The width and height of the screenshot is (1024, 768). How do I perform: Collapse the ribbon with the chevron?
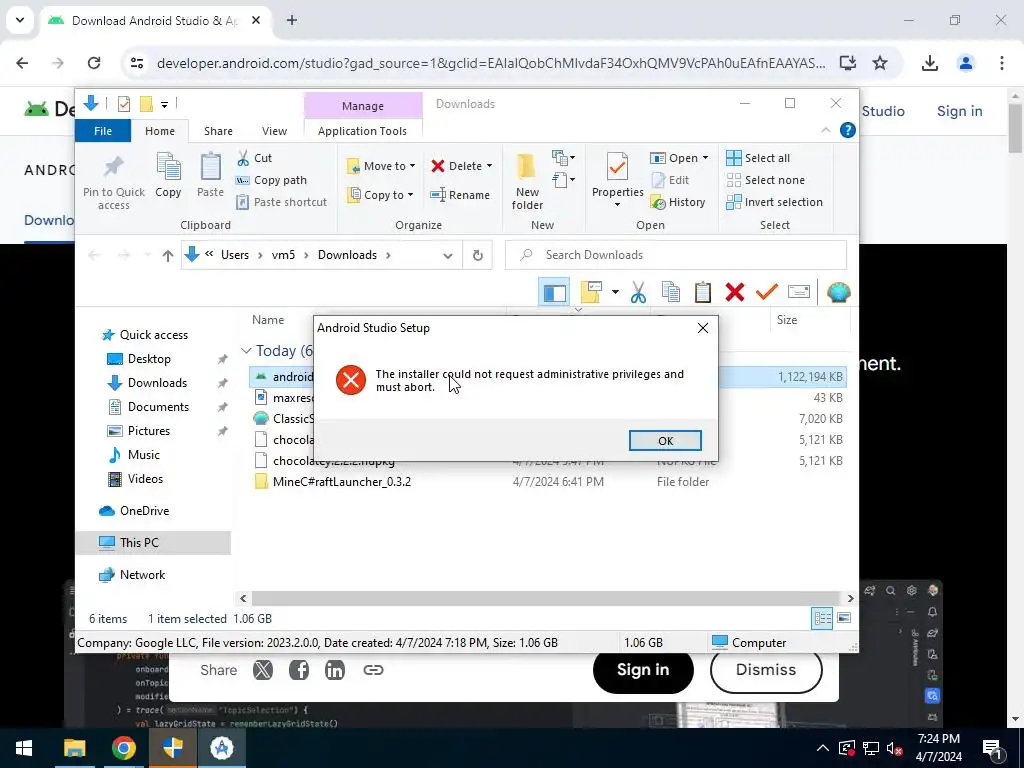(x=825, y=130)
